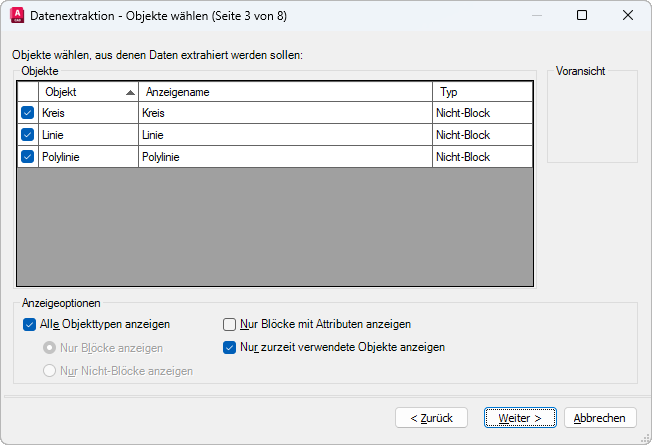Select 'Nur Blöcke anzeigen' radio button

[x=49, y=348]
